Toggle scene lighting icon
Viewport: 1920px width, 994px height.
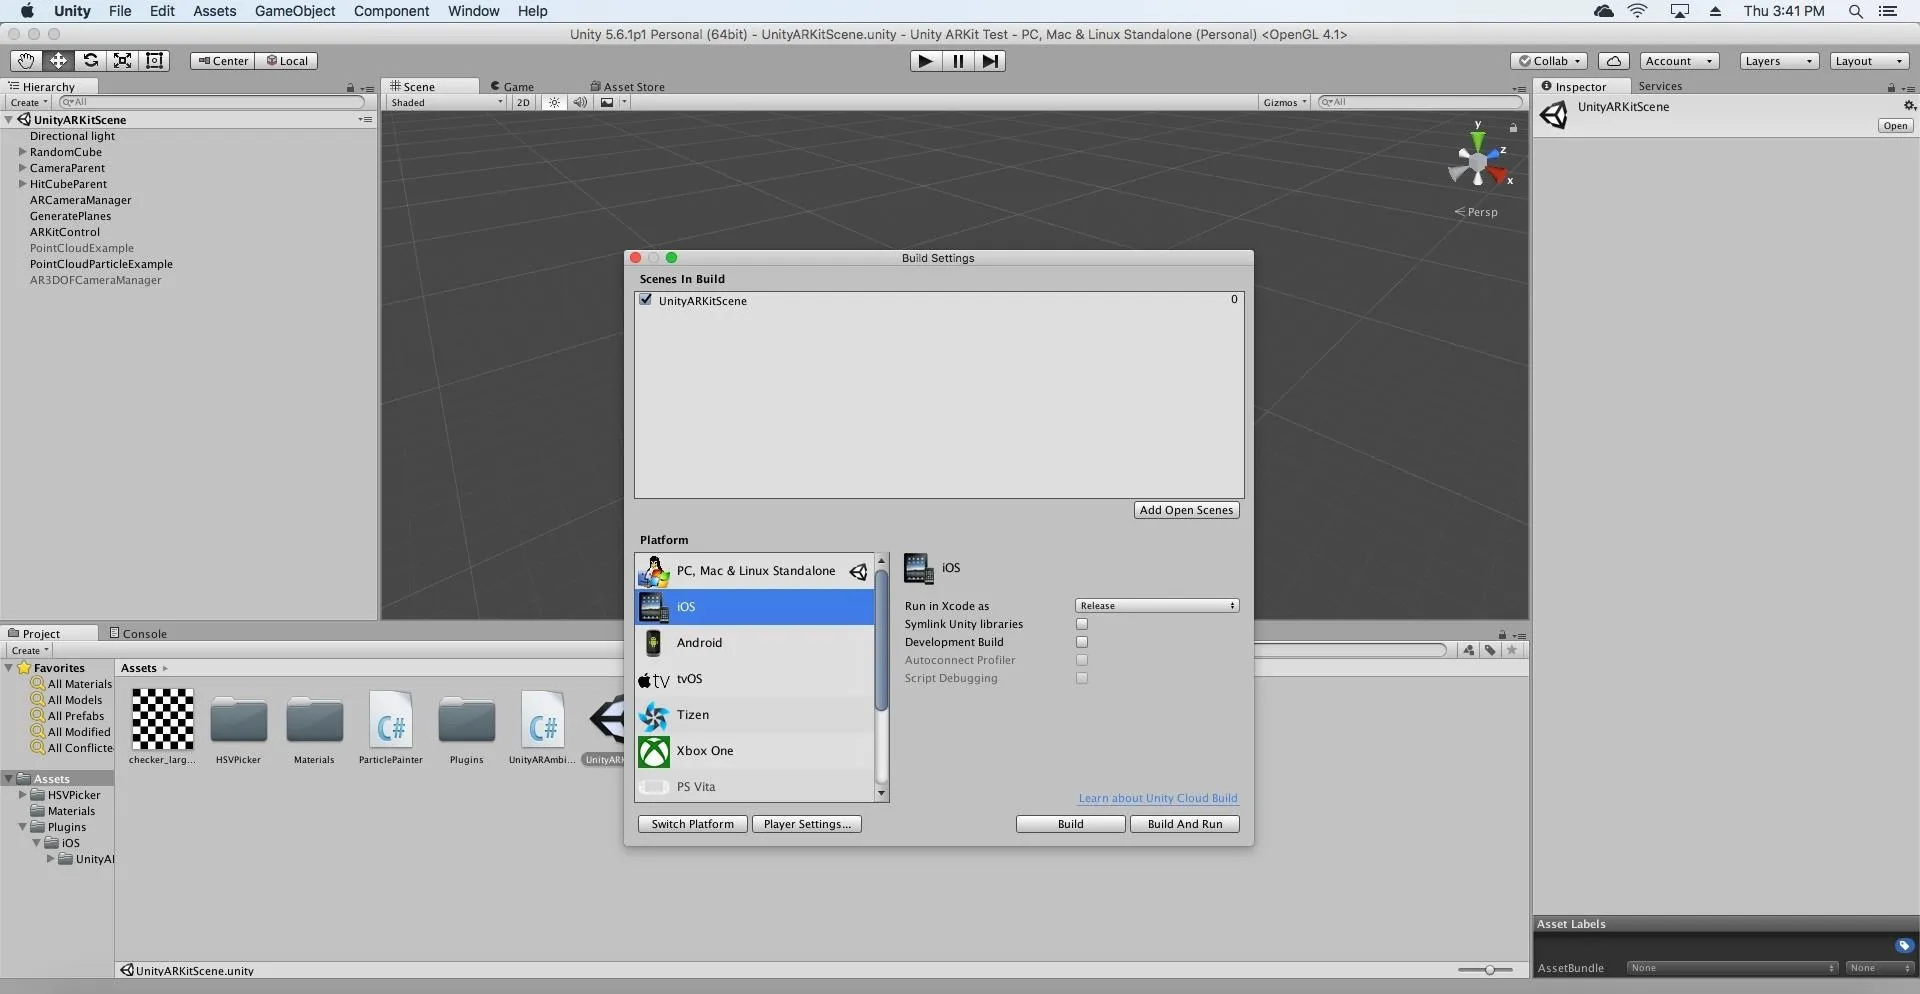pyautogui.click(x=554, y=102)
